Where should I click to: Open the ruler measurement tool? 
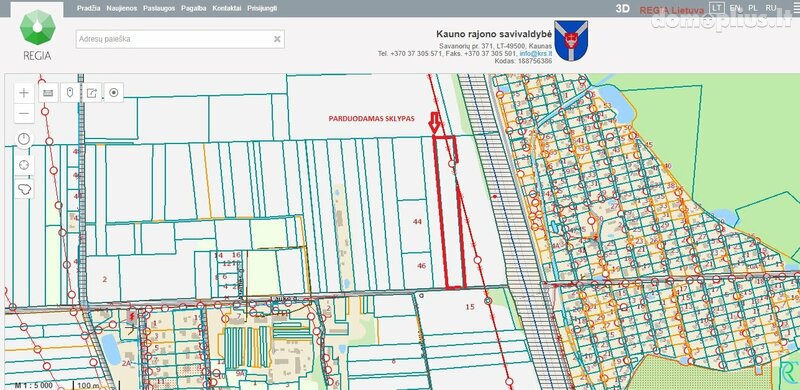48,93
